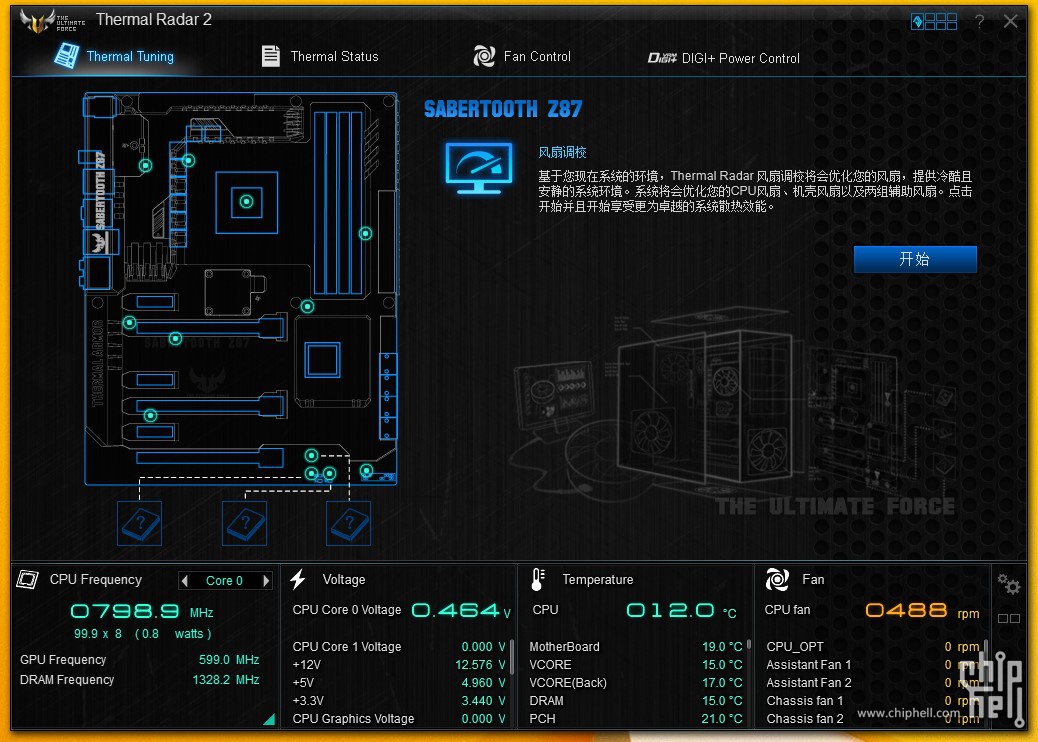Select the sensor beside the memory slots
This screenshot has height=742, width=1038.
365,233
